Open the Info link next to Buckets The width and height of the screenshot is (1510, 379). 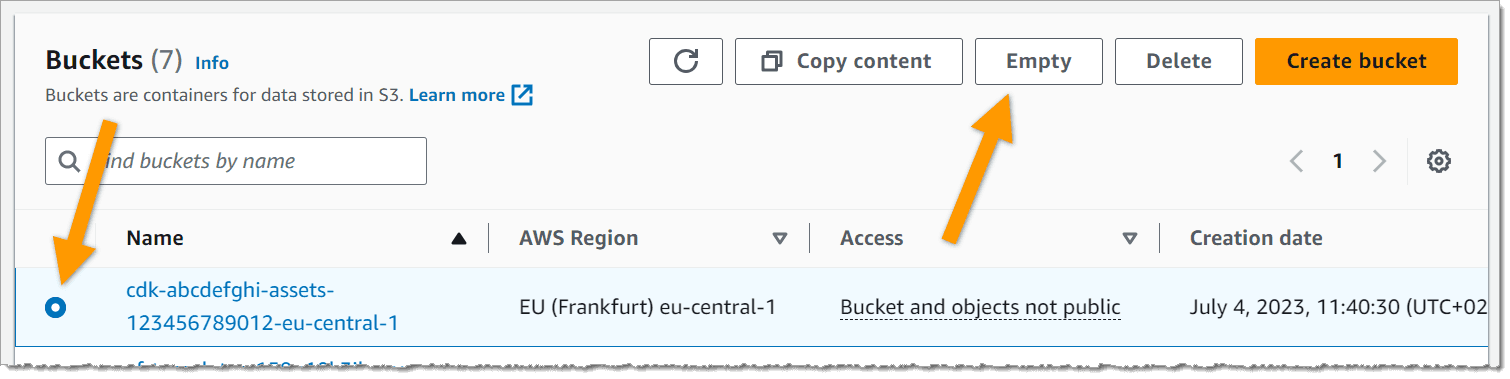point(212,63)
